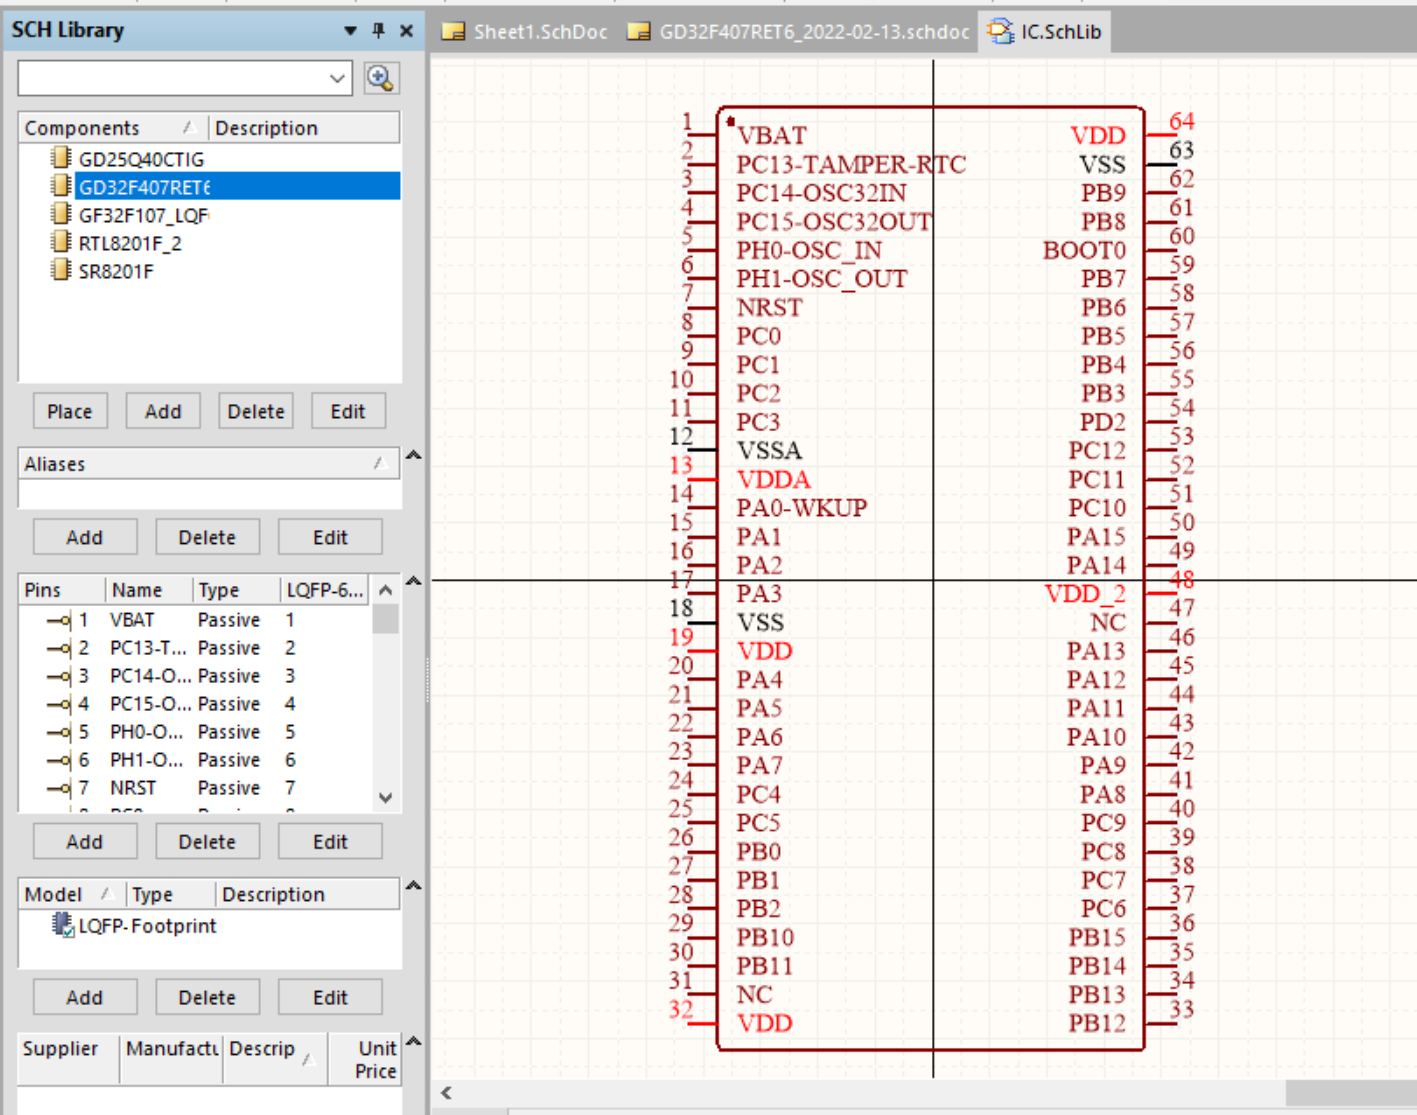
Task: Click the Aliases column header
Action: point(209,464)
